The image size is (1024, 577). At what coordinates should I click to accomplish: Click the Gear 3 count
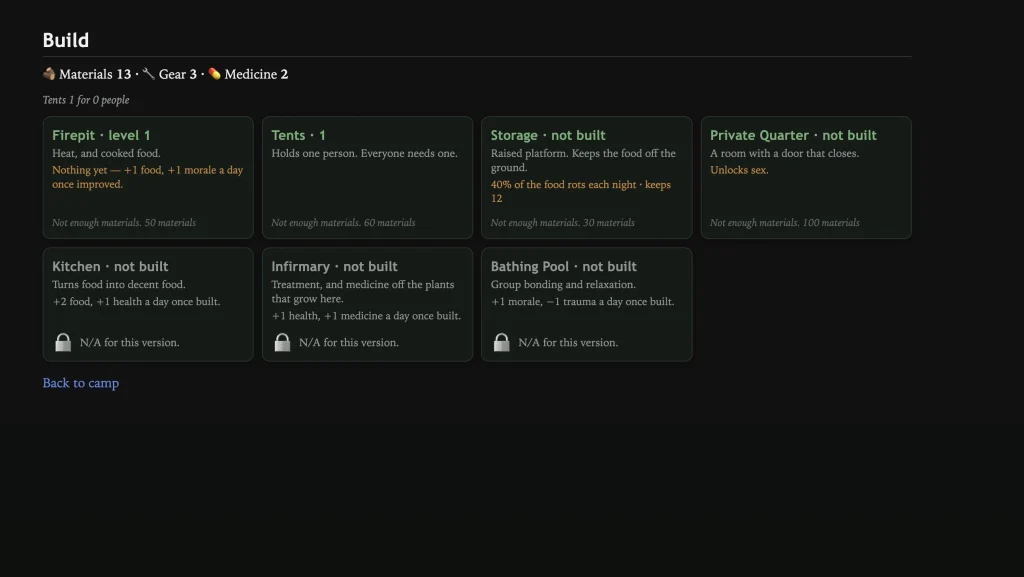point(178,74)
